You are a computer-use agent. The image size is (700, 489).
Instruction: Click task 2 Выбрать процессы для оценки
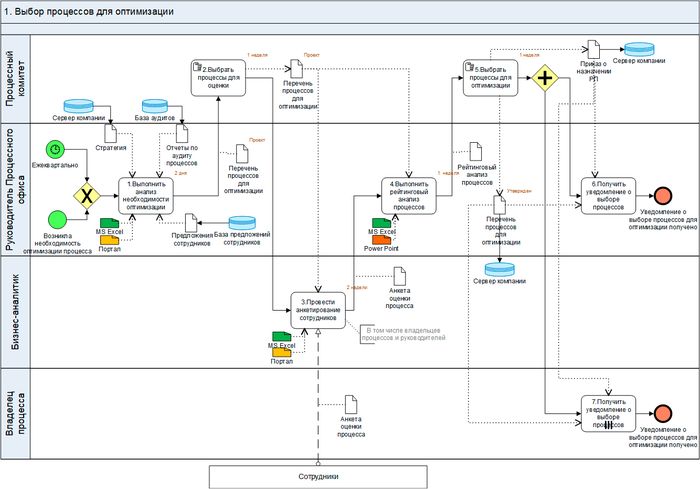click(217, 75)
